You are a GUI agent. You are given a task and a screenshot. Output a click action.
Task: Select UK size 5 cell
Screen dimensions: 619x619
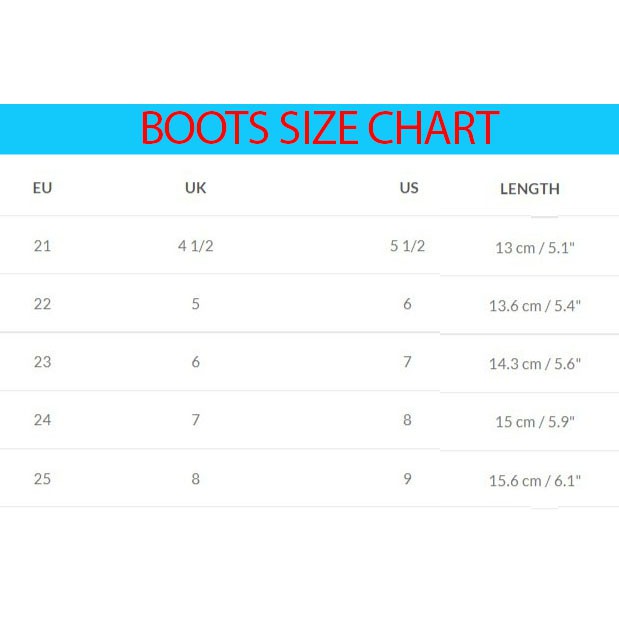point(196,304)
